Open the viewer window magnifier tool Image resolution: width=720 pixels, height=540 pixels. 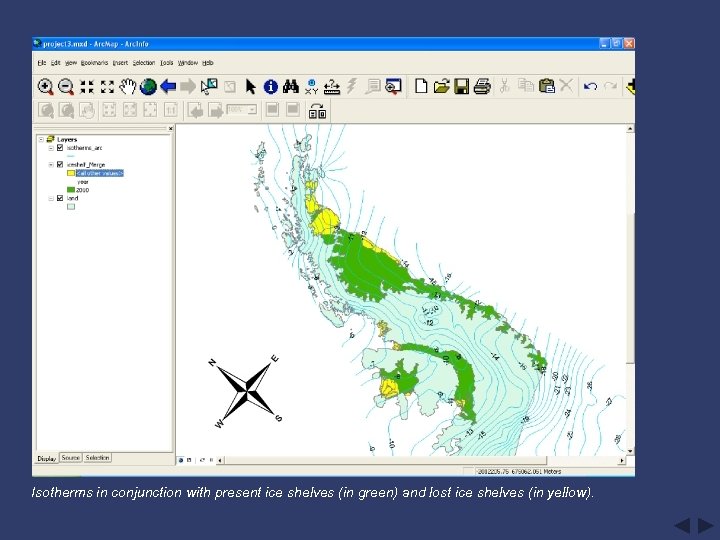[393, 86]
